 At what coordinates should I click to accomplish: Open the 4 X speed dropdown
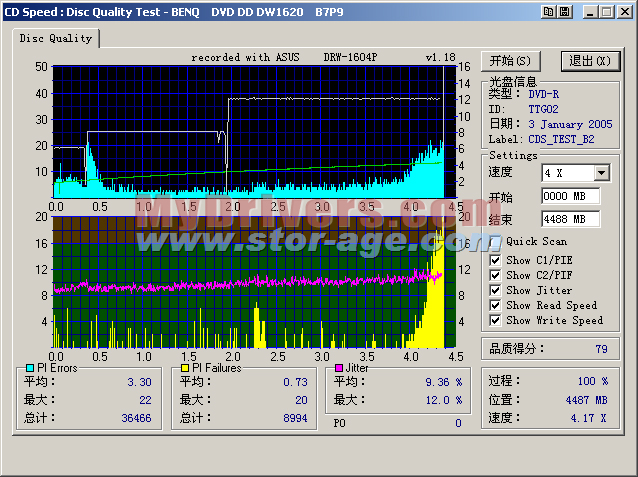[601, 173]
